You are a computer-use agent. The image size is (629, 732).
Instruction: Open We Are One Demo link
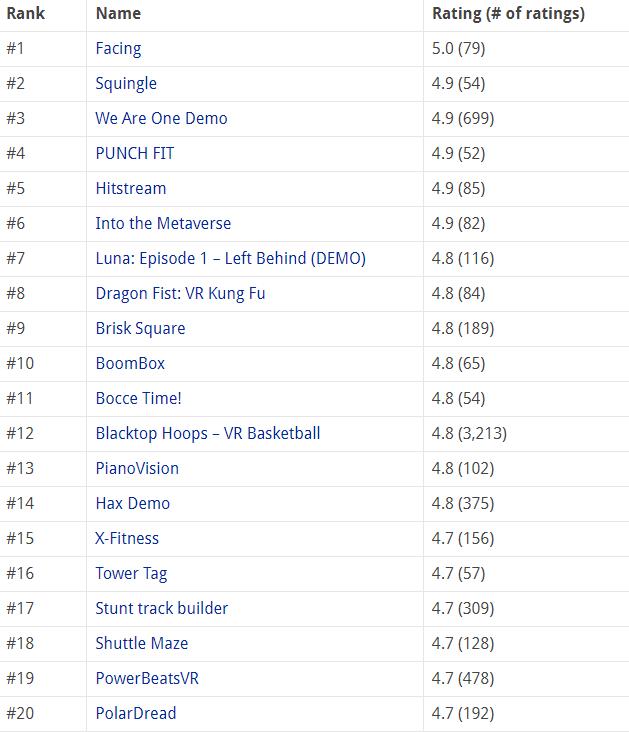pyautogui.click(x=161, y=118)
